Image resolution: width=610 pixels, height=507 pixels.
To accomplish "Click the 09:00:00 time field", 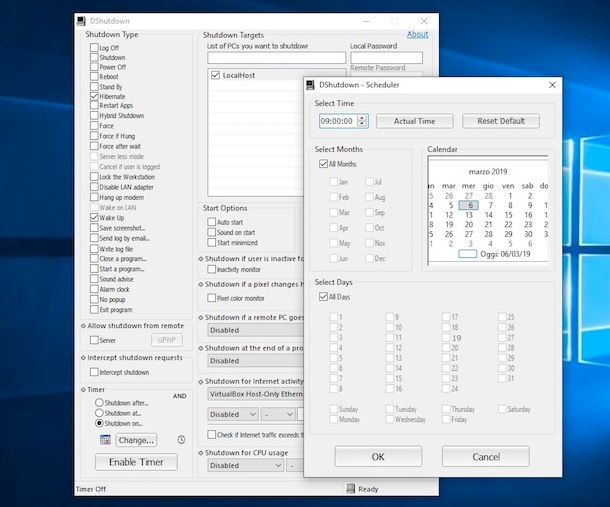I will [x=337, y=121].
